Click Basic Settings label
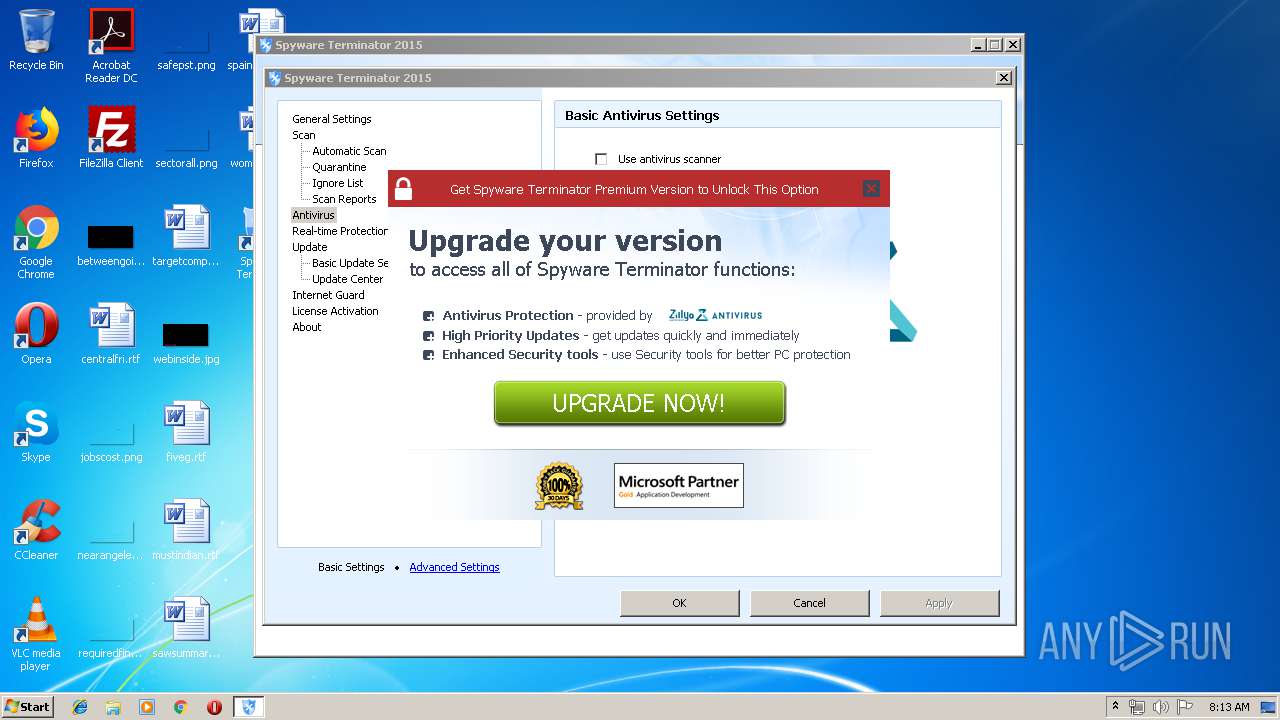1280x720 pixels. click(351, 567)
